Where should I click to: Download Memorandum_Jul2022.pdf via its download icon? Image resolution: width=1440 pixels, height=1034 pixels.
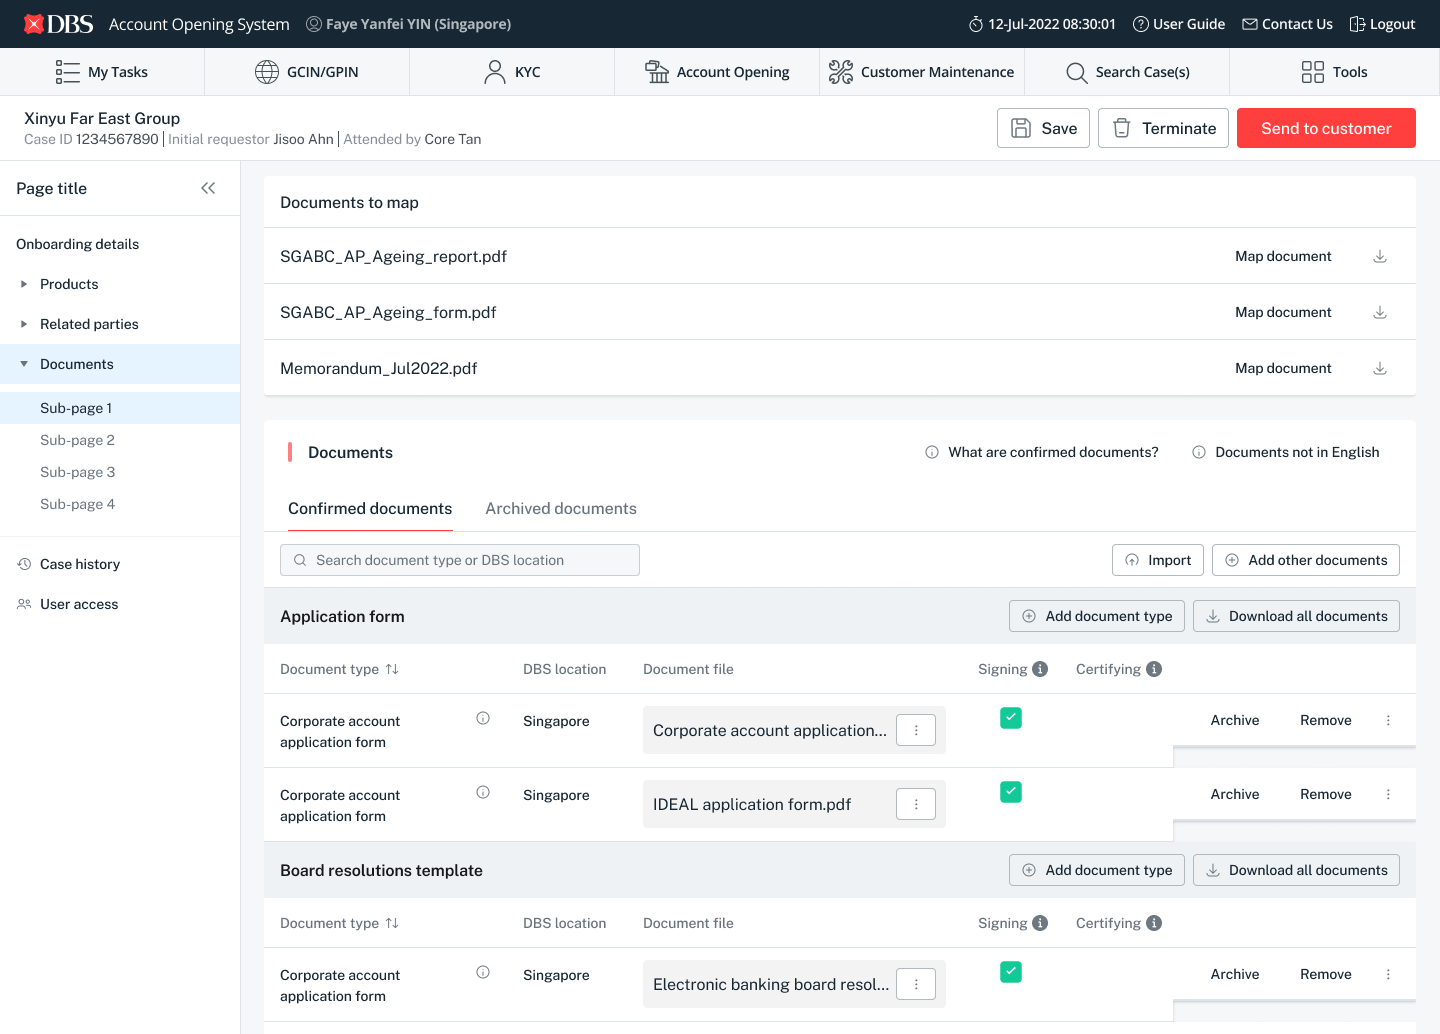point(1380,368)
